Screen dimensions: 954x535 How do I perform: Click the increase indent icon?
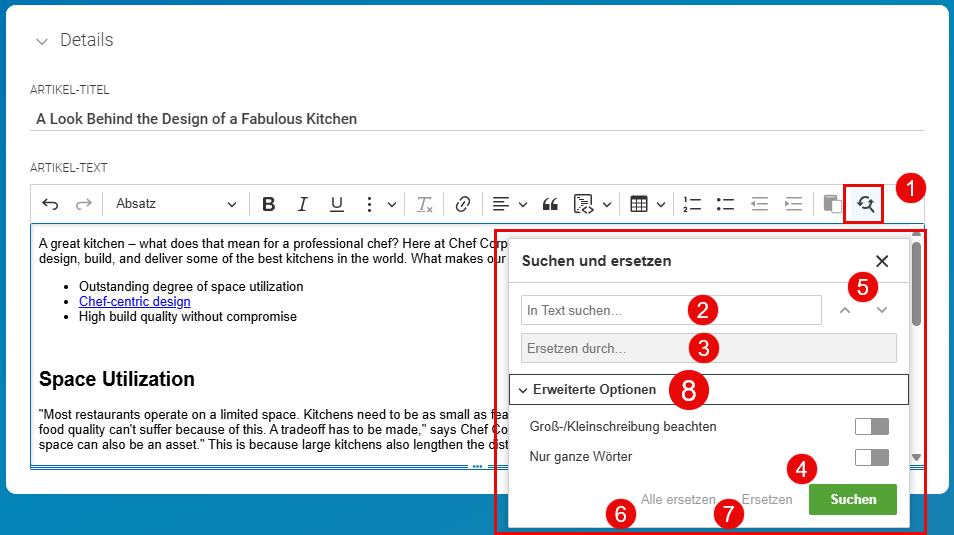(793, 204)
